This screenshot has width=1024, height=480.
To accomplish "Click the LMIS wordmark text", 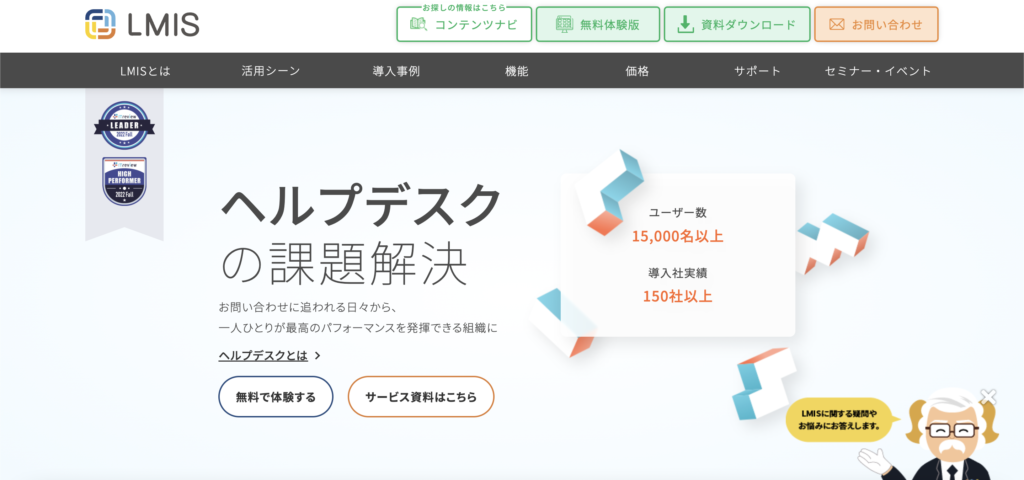I will tap(163, 25).
